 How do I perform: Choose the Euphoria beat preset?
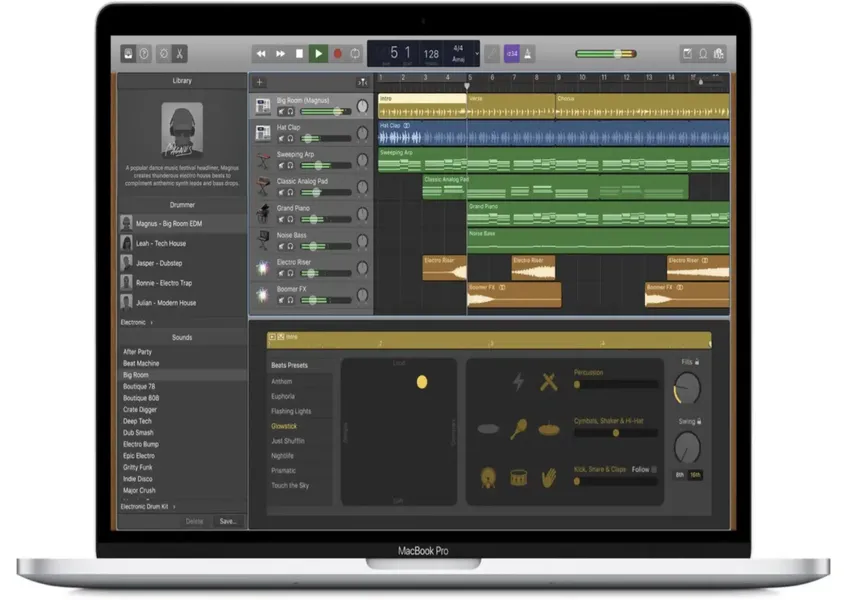click(x=283, y=396)
